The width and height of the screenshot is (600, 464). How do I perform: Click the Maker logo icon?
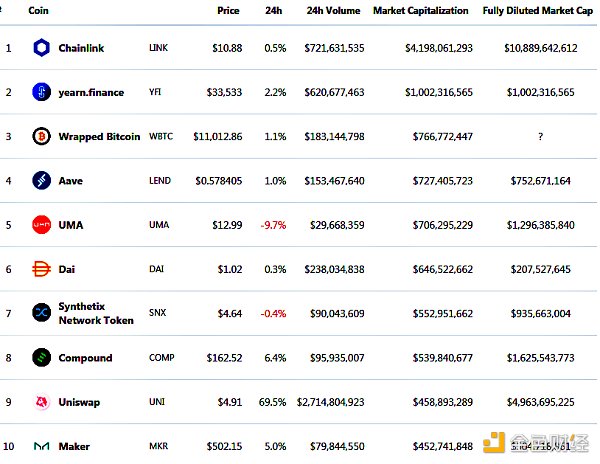tap(41, 446)
